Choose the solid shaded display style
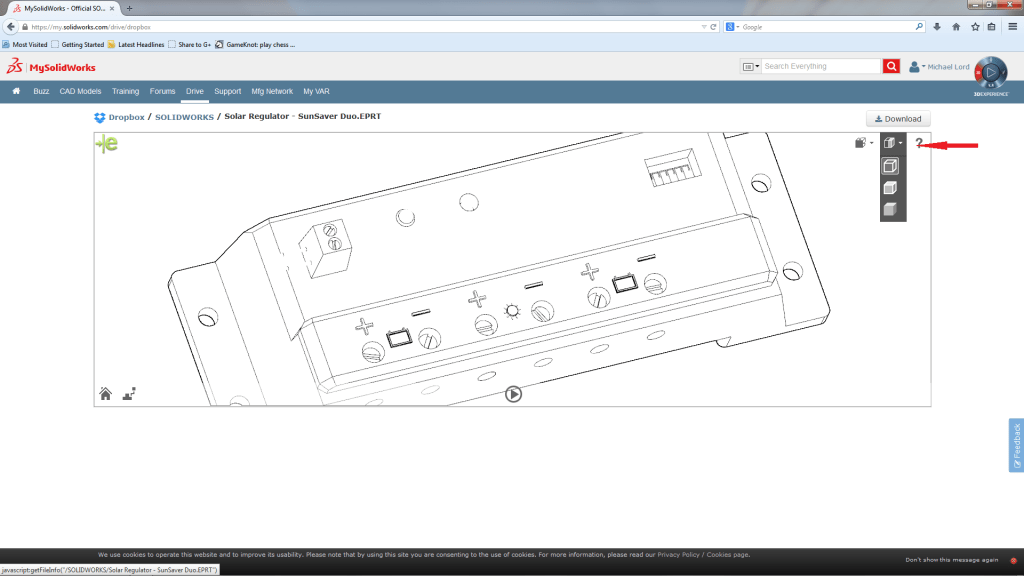The width and height of the screenshot is (1024, 576). tap(889, 210)
